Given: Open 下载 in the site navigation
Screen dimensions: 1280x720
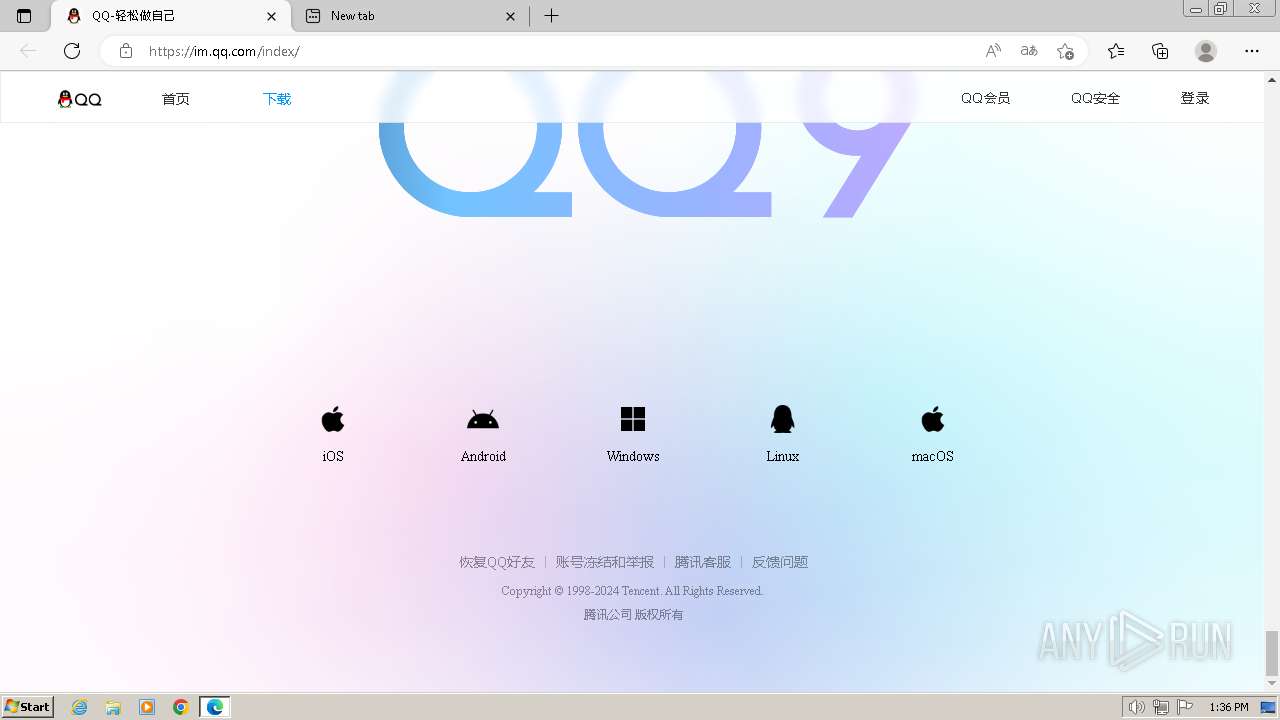Looking at the screenshot, I should (x=277, y=99).
